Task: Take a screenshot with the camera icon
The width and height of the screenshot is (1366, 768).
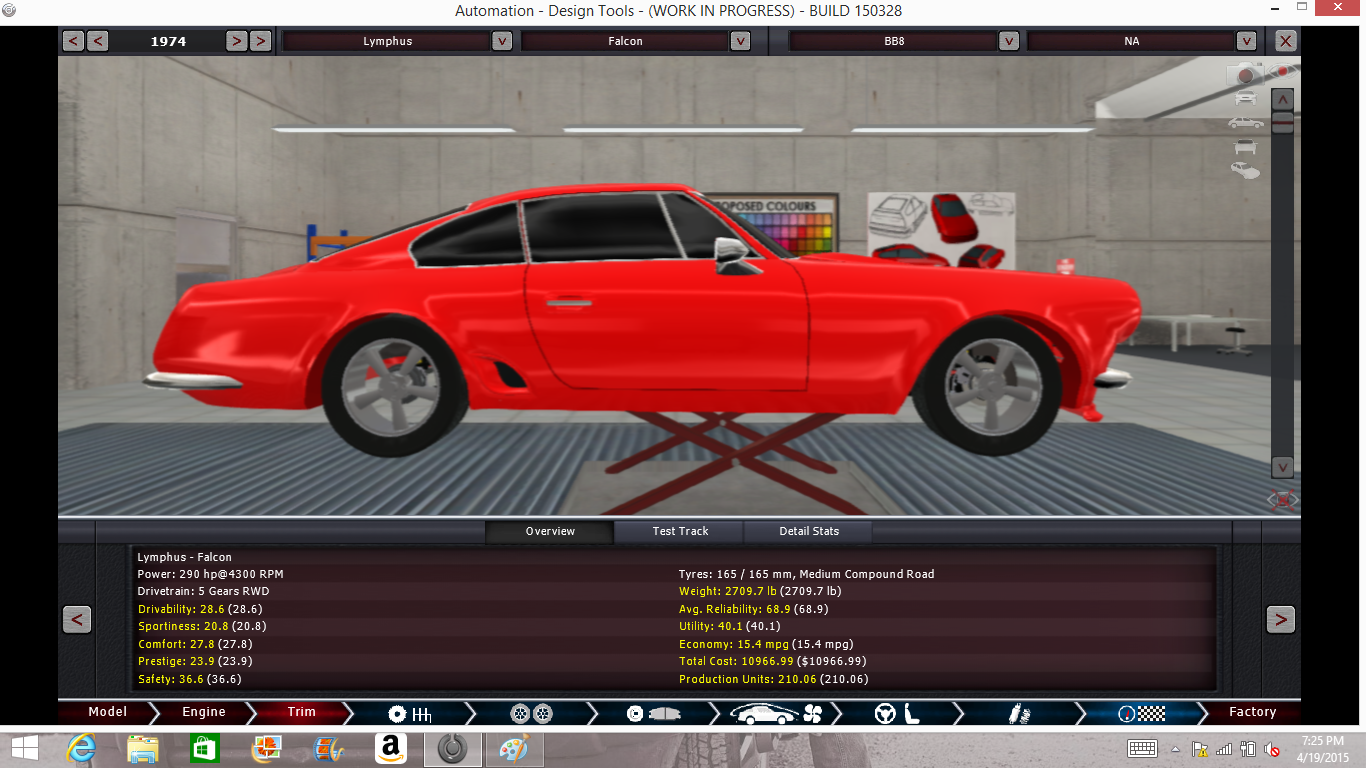Action: [1245, 74]
